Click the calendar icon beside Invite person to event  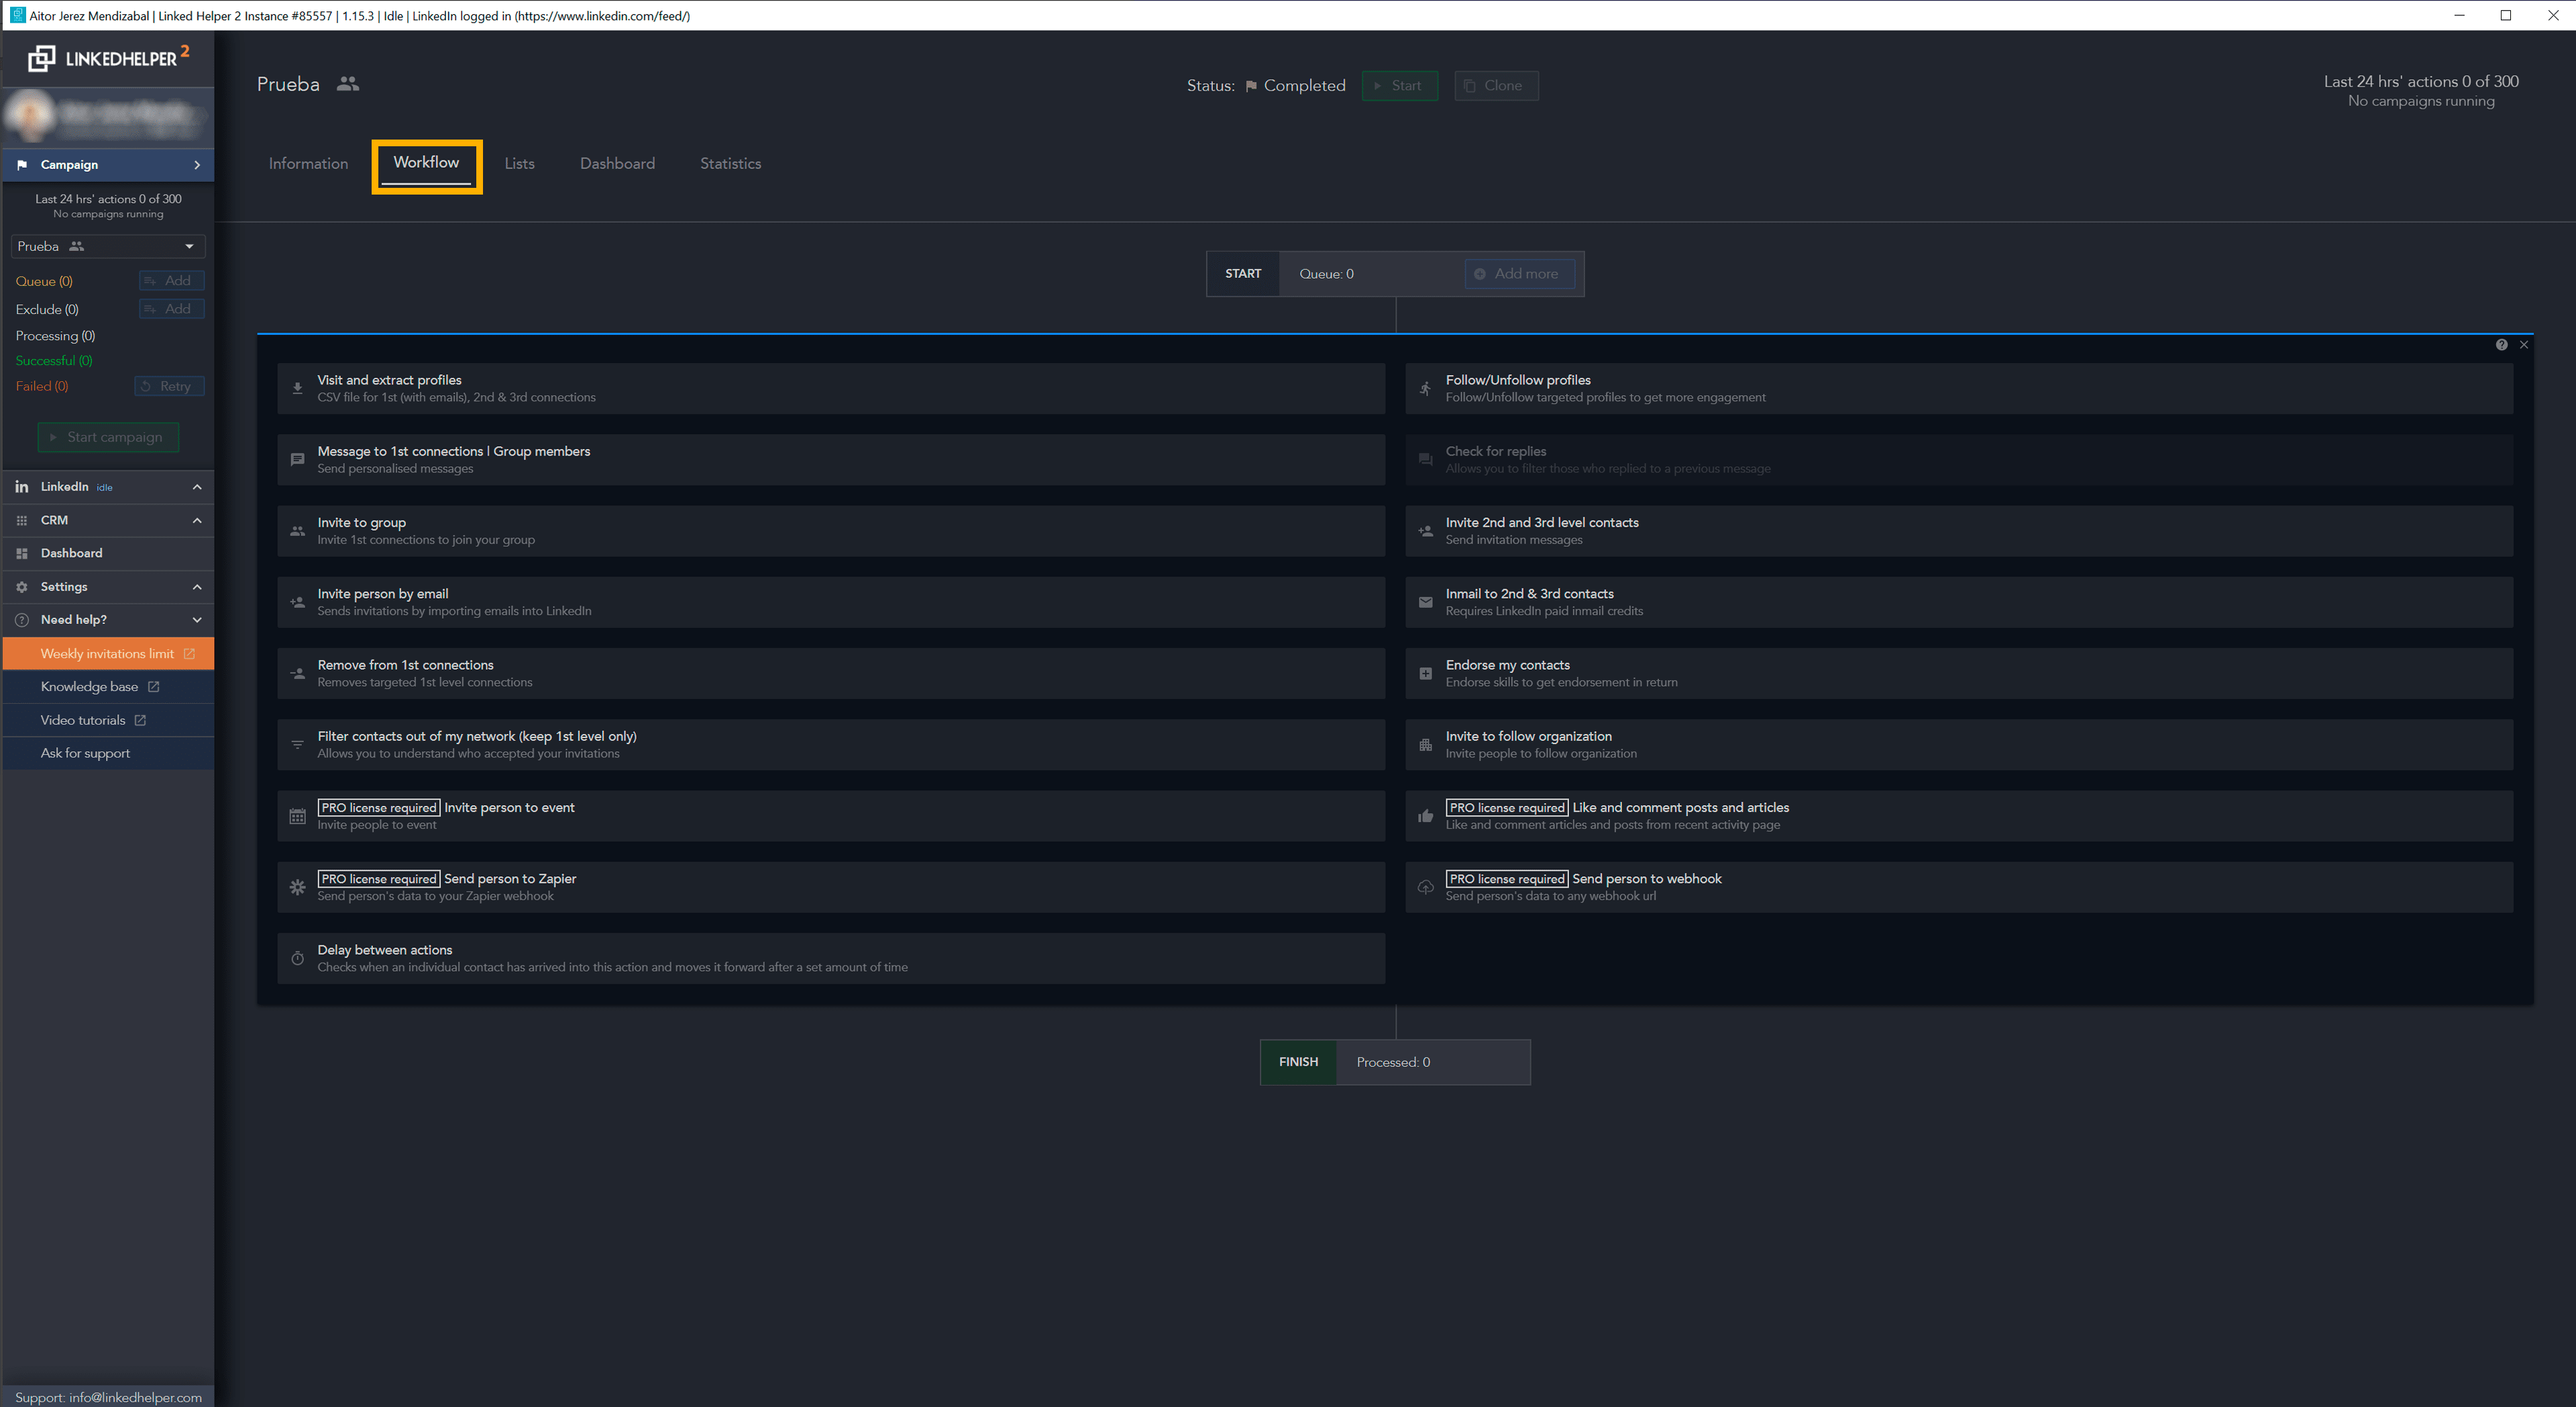click(297, 816)
